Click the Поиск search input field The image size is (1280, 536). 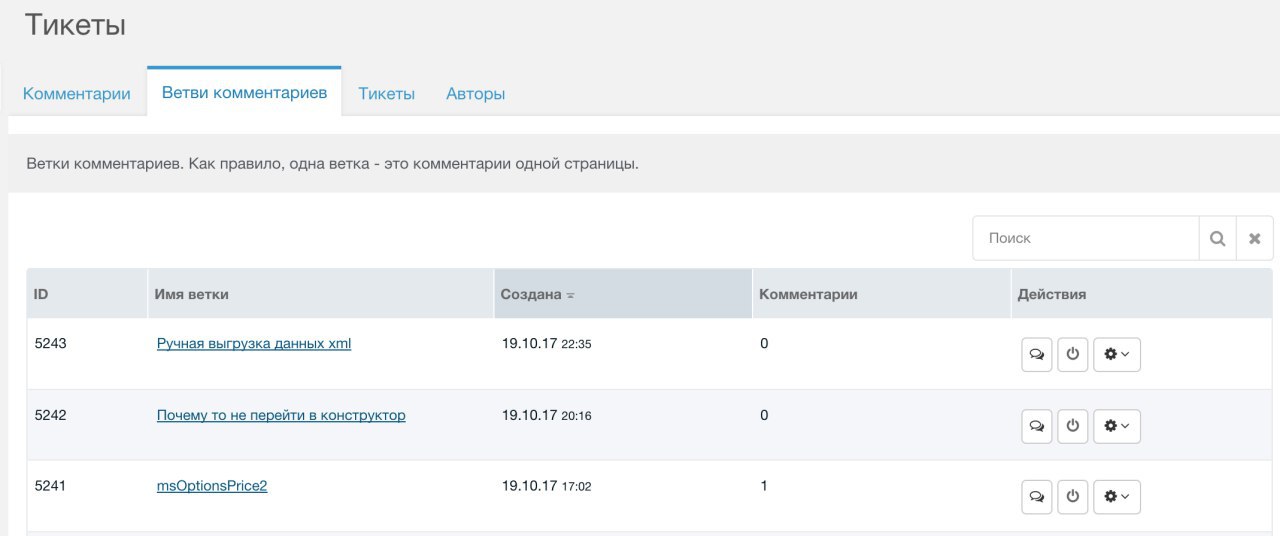point(1086,238)
